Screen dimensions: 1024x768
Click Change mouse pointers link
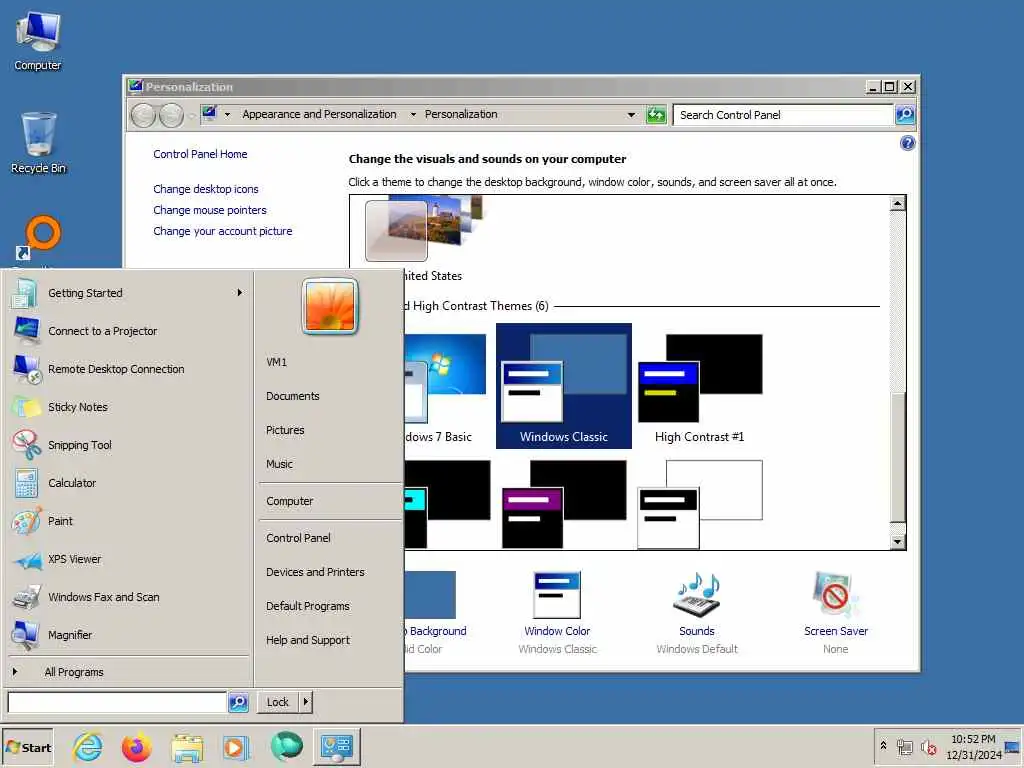coord(210,210)
